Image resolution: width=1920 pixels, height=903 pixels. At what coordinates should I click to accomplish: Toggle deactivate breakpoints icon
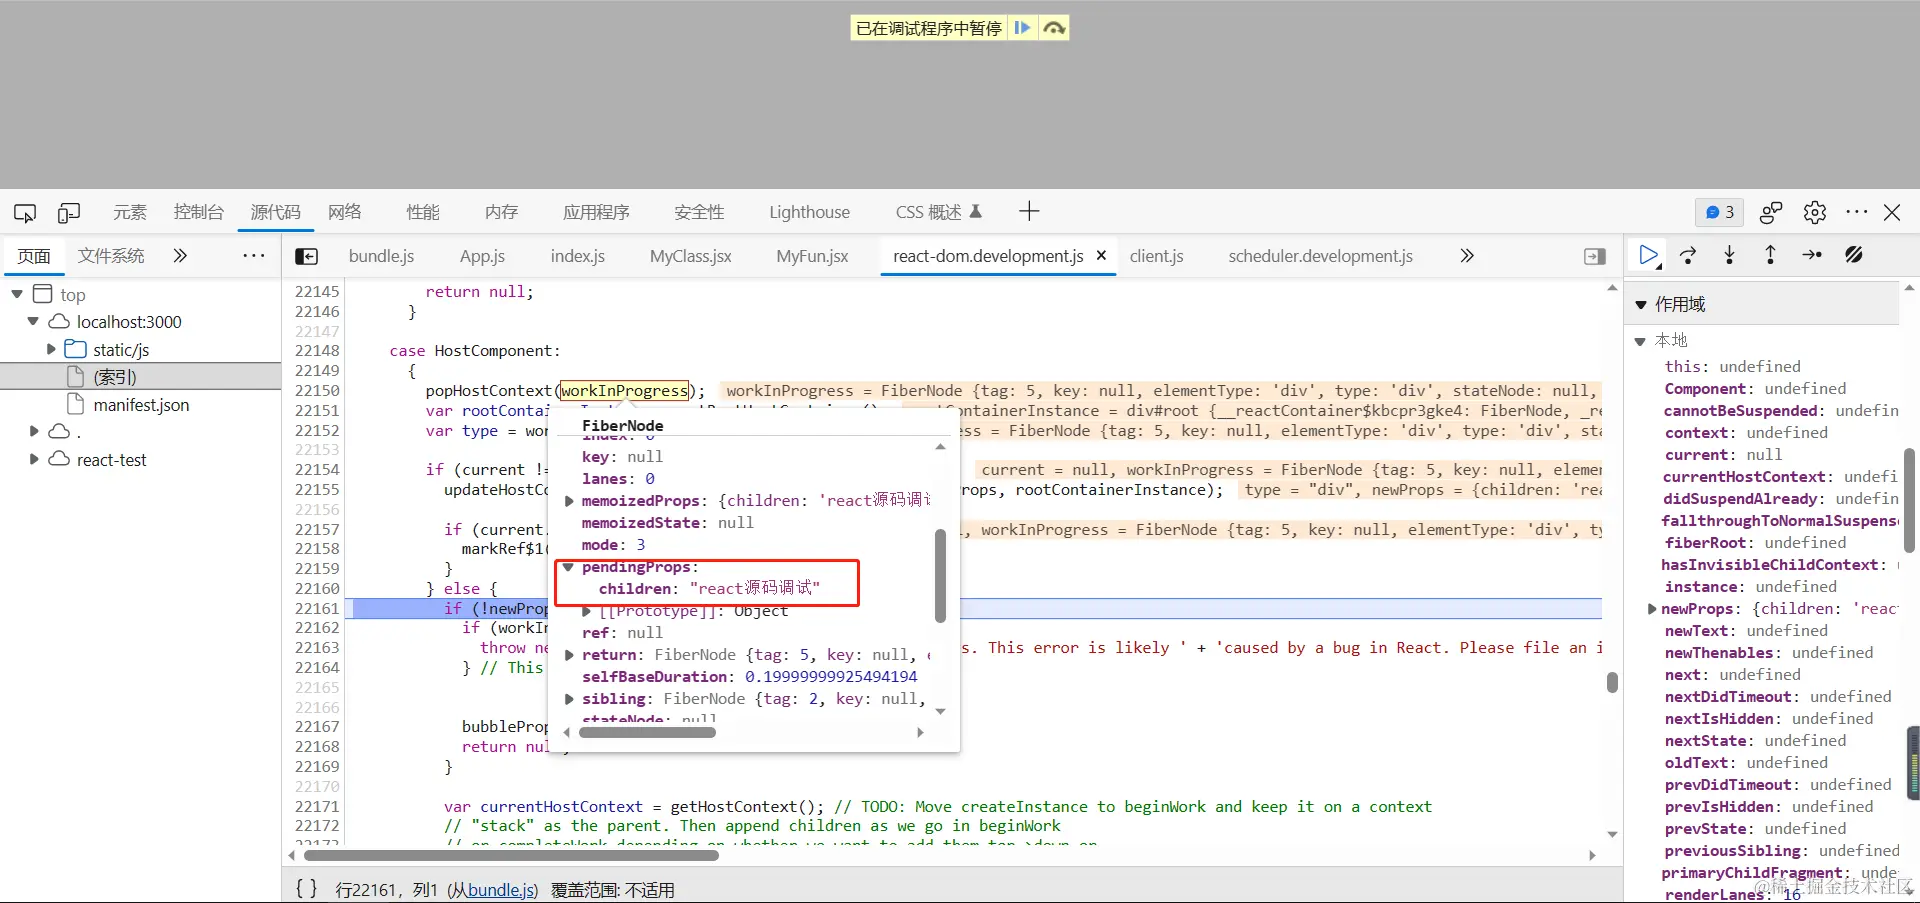(x=1854, y=256)
